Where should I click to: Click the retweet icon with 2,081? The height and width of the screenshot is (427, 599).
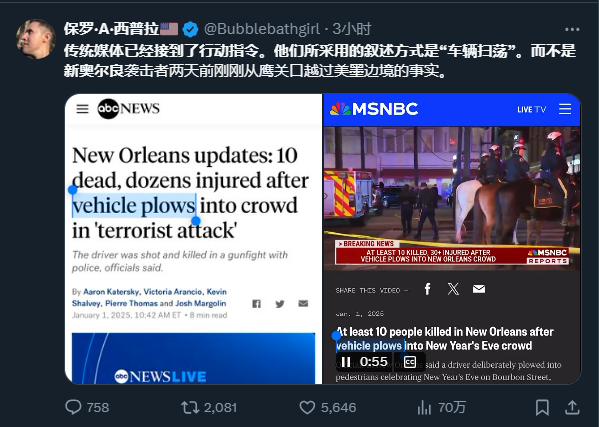coord(190,408)
